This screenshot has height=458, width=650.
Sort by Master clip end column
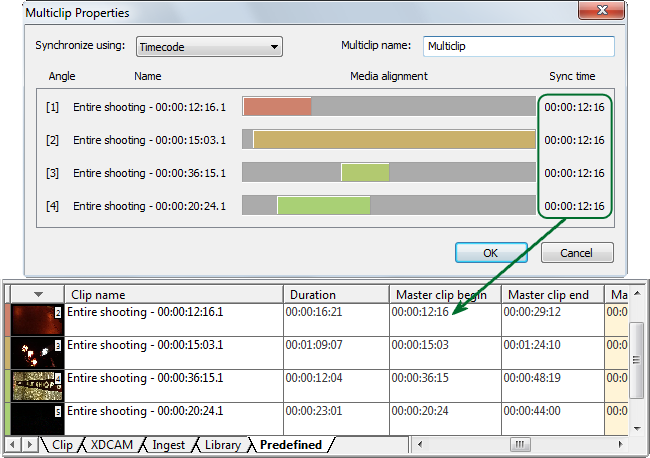click(x=553, y=295)
